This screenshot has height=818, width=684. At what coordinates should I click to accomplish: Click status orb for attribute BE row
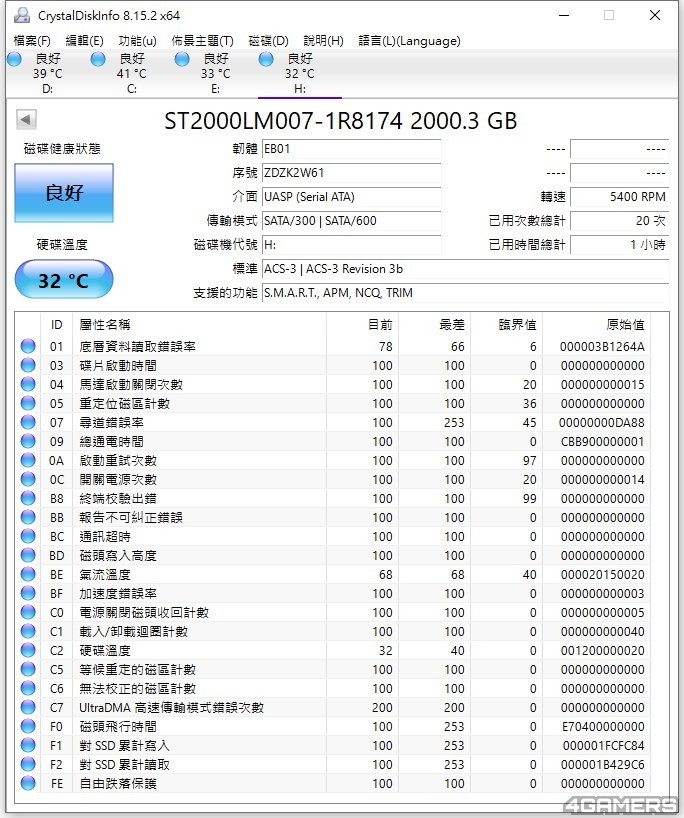(x=28, y=574)
